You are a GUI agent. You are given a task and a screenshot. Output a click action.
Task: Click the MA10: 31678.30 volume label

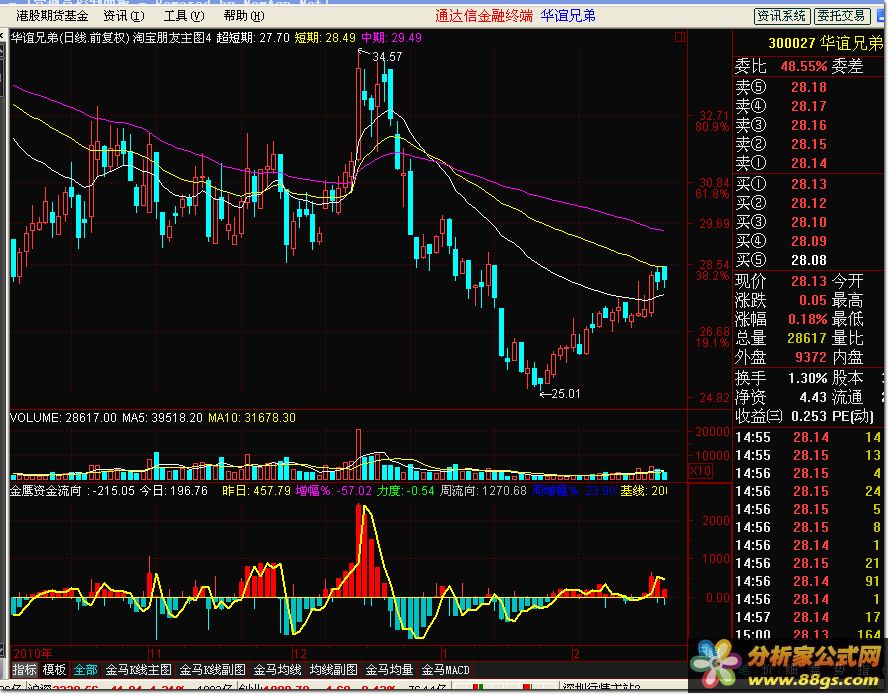tap(252, 418)
